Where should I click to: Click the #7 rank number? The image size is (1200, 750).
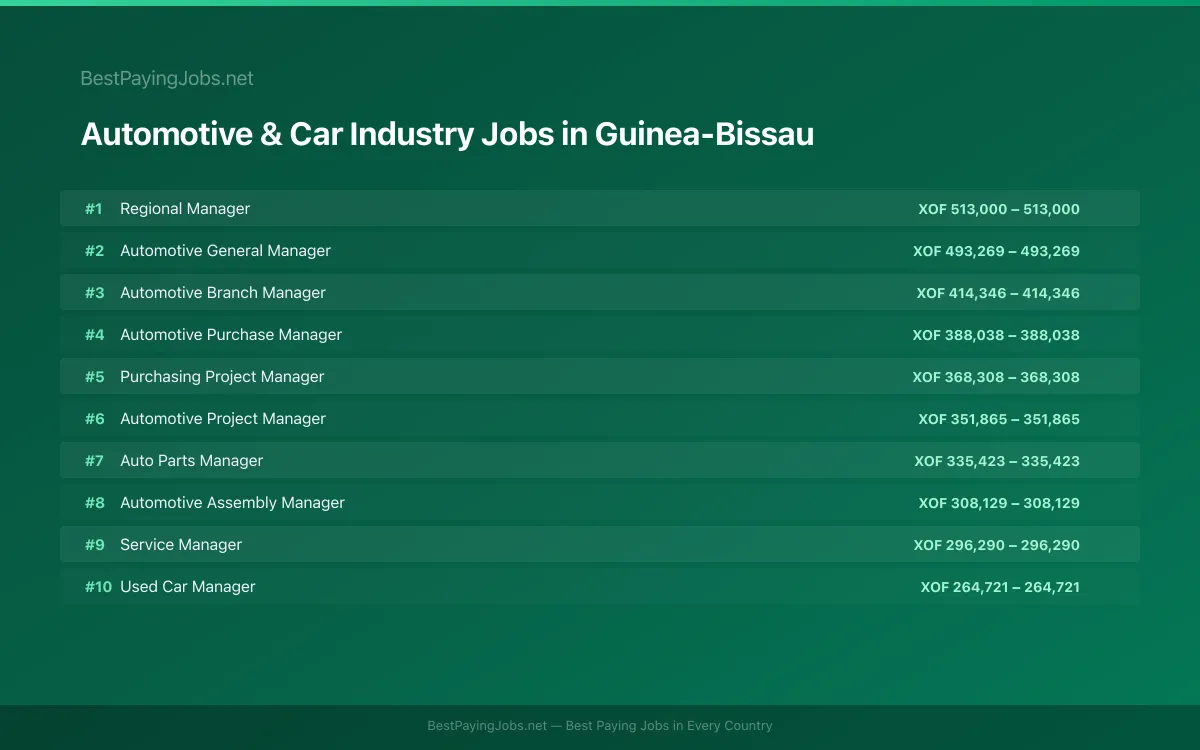[94, 461]
